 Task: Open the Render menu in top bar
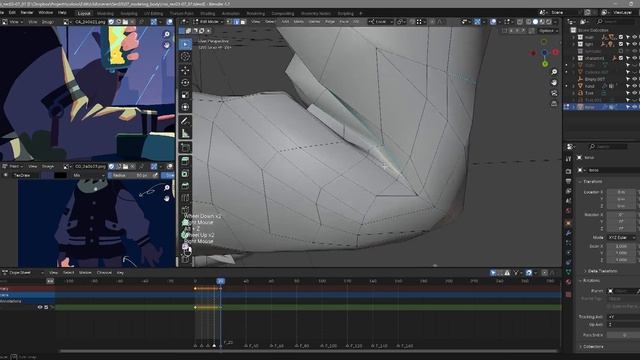pyautogui.click(x=27, y=13)
